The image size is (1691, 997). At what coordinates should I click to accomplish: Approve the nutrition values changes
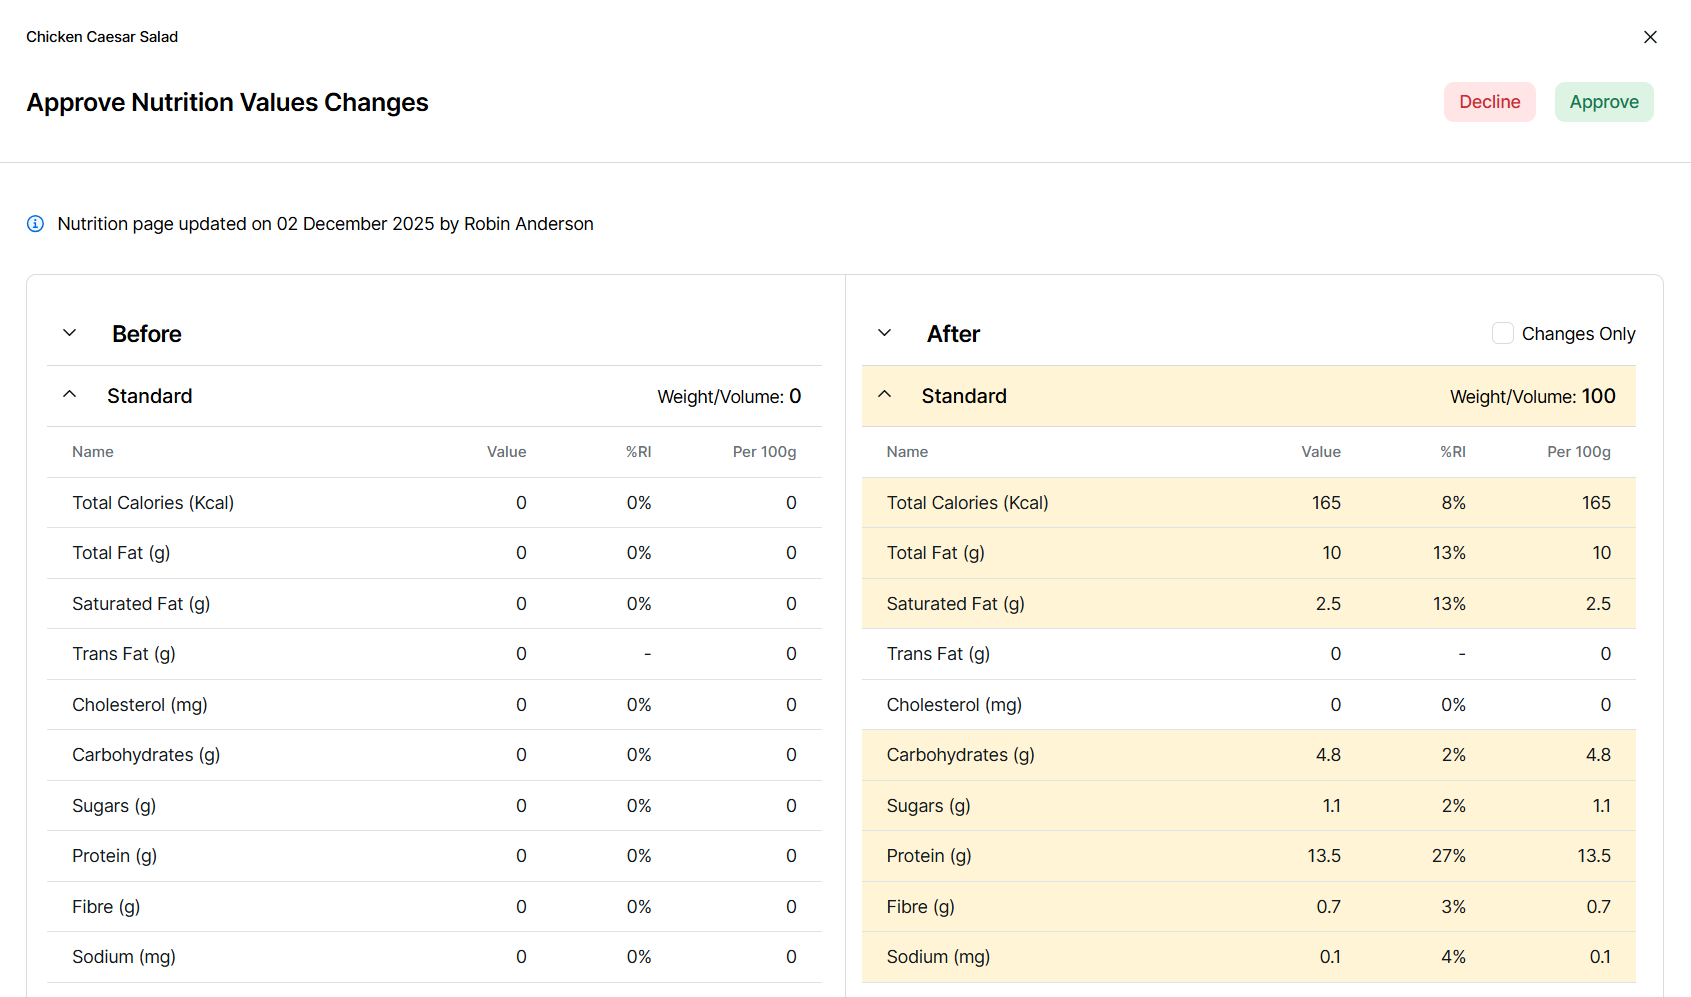pyautogui.click(x=1603, y=102)
